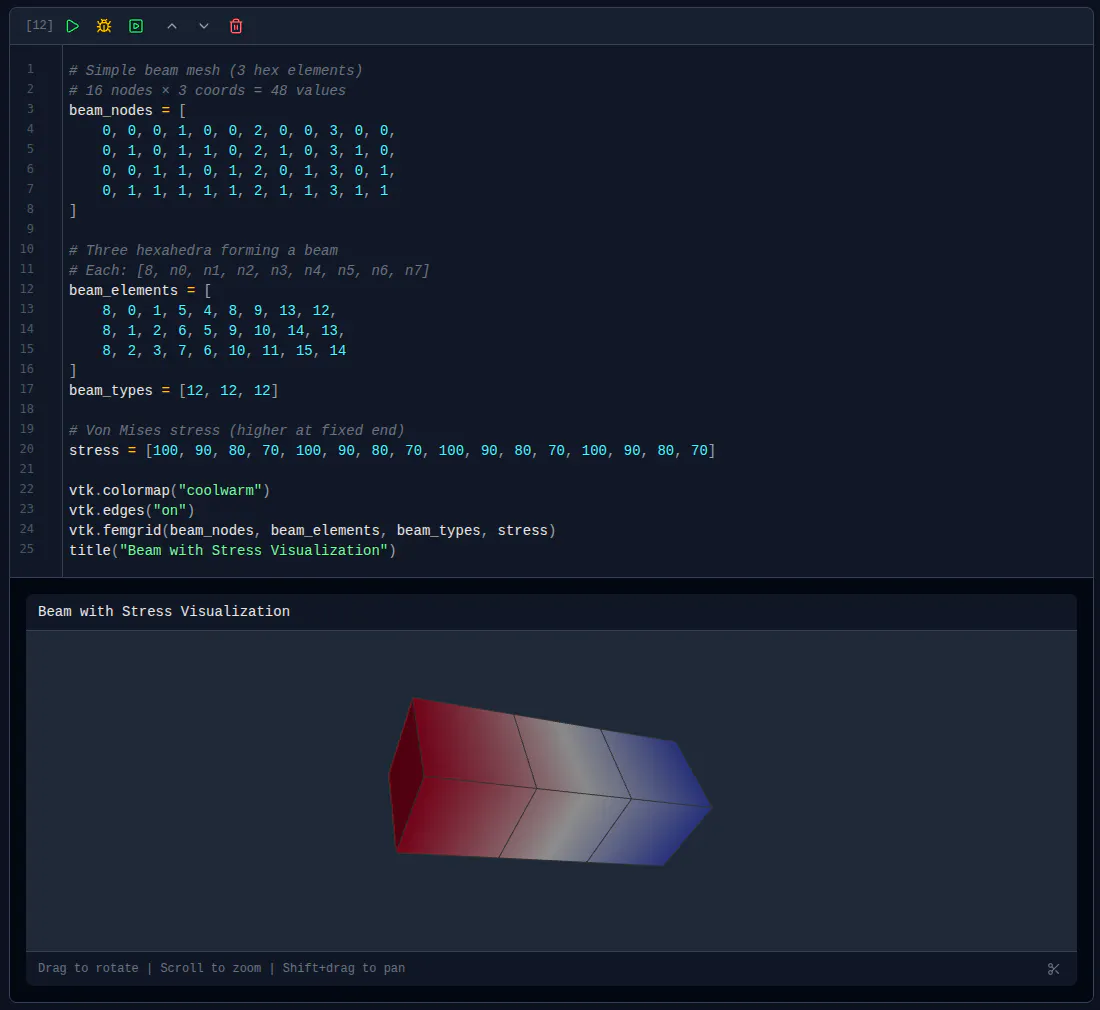Click the "# Each: [8, n0, n1..." comment
Image resolution: width=1100 pixels, height=1010 pixels.
point(249,270)
